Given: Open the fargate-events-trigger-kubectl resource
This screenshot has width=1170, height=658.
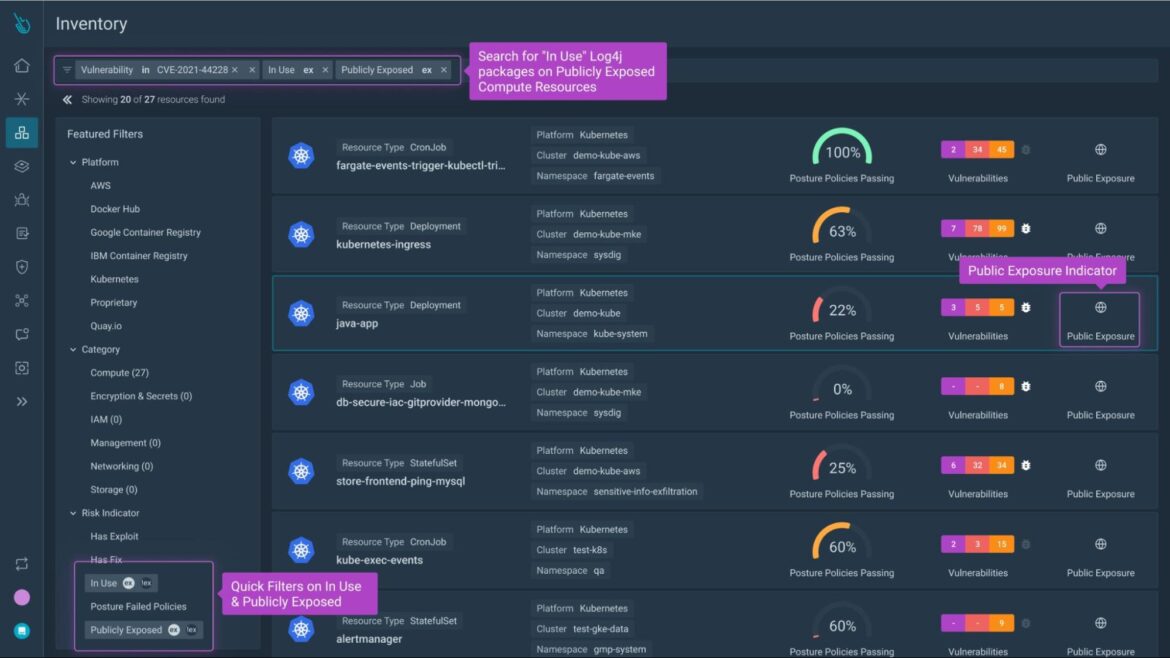Looking at the screenshot, I should click(420, 166).
